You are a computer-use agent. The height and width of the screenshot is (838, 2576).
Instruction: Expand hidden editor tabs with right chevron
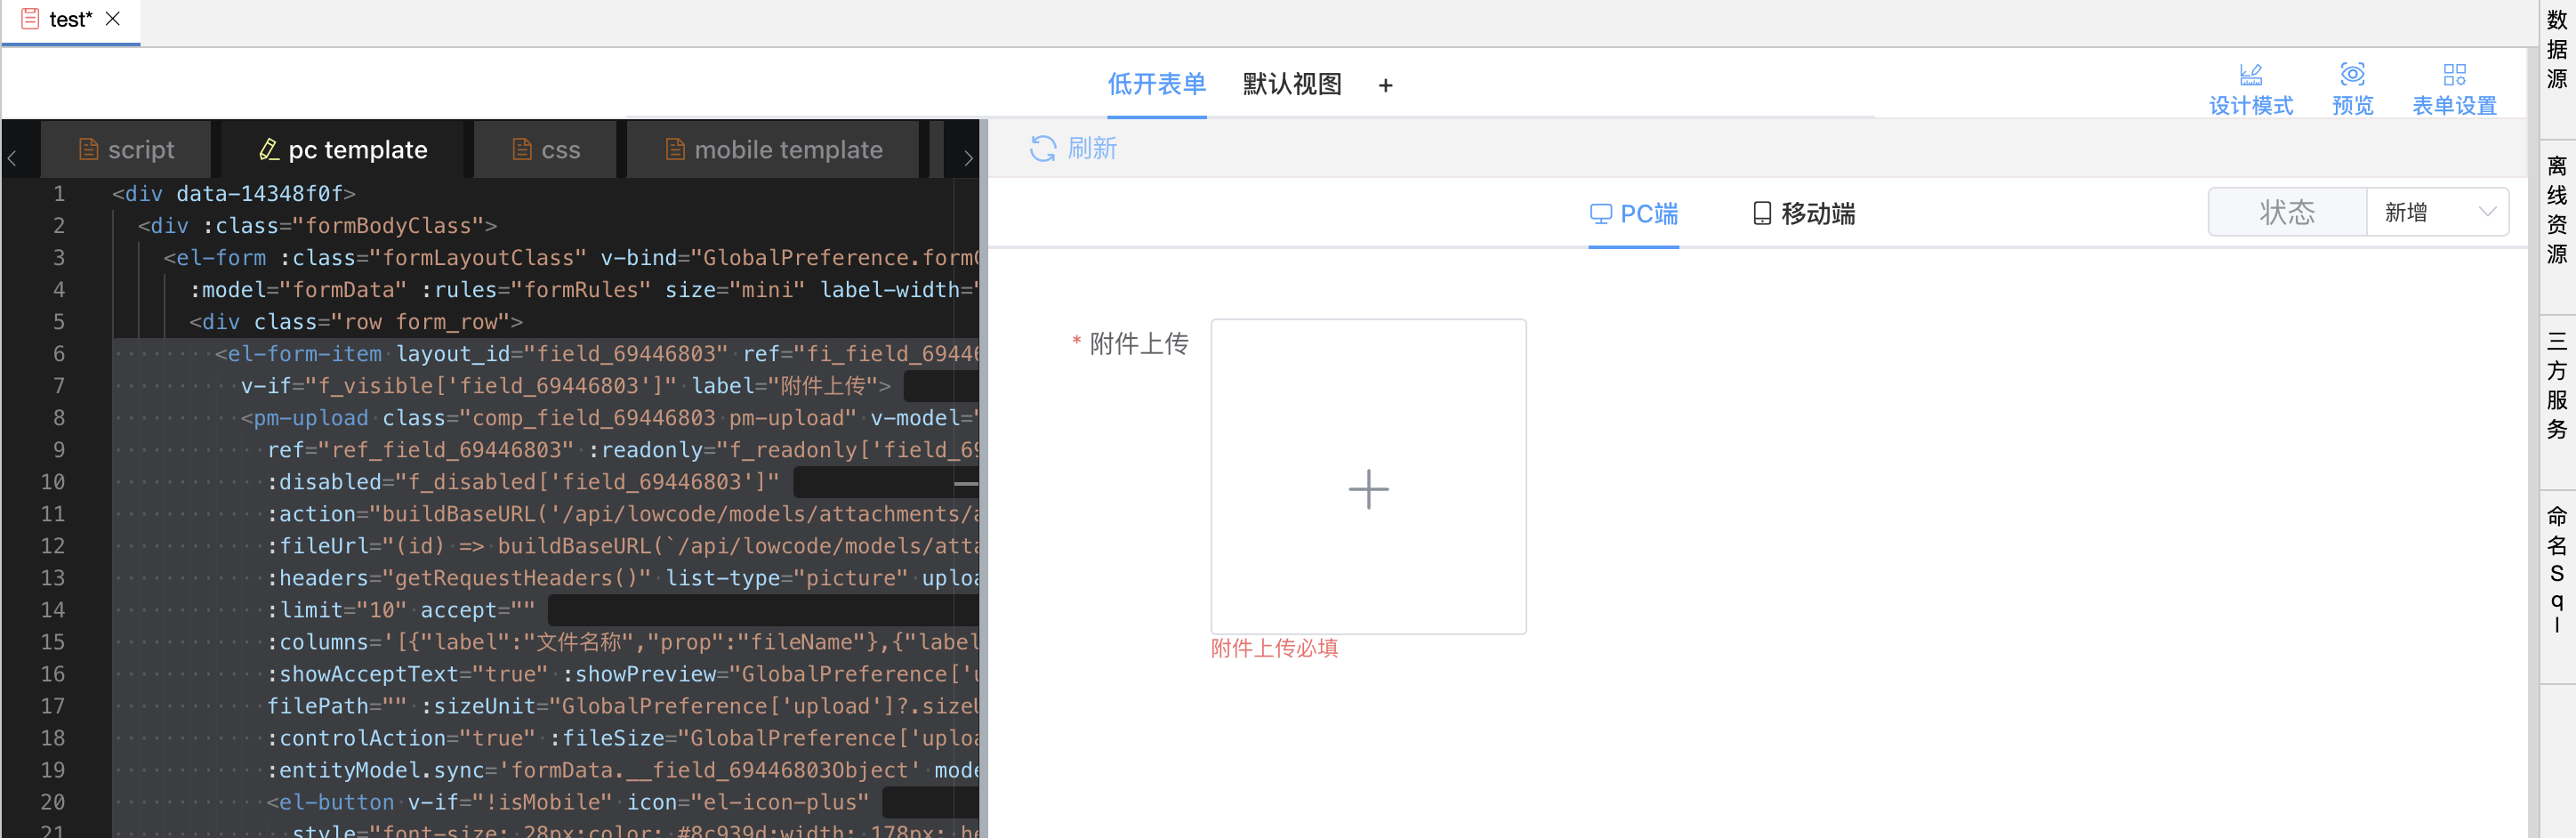967,157
